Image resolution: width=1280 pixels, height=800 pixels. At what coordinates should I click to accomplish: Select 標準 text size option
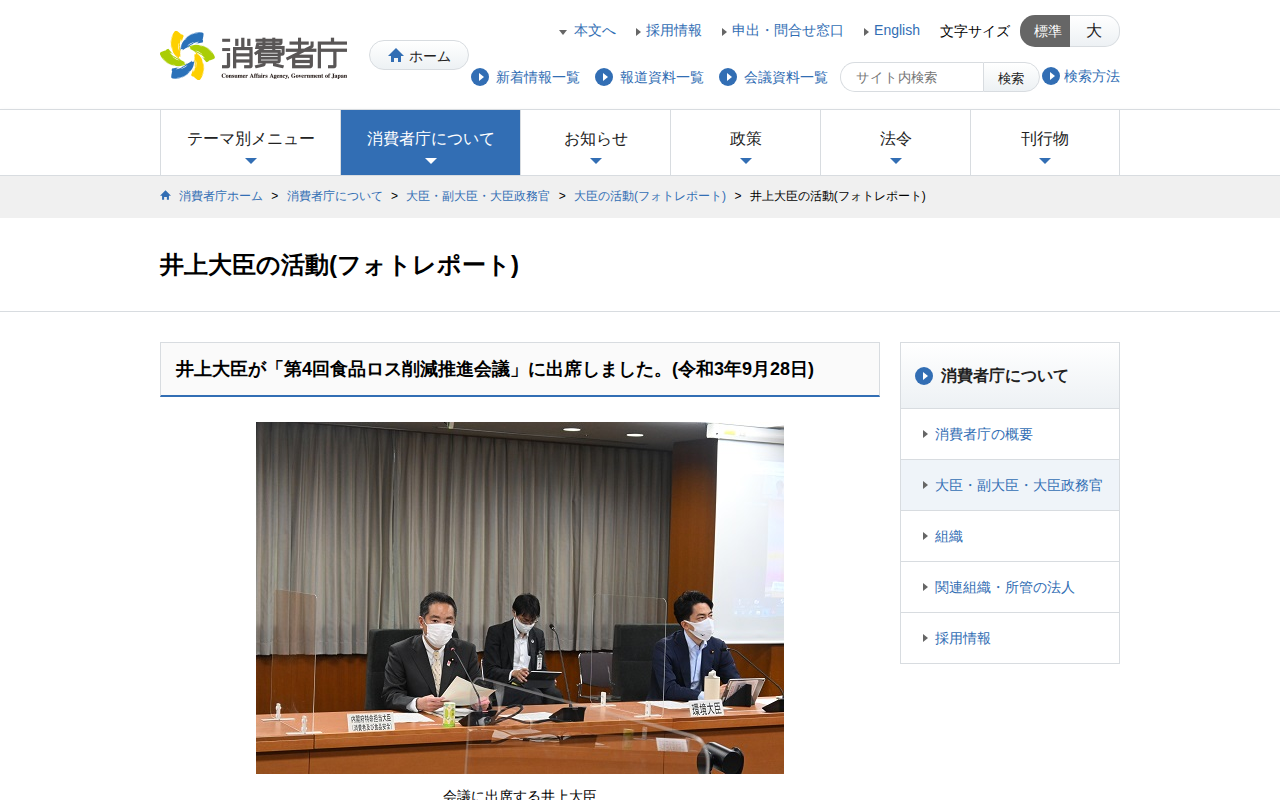(x=1046, y=31)
